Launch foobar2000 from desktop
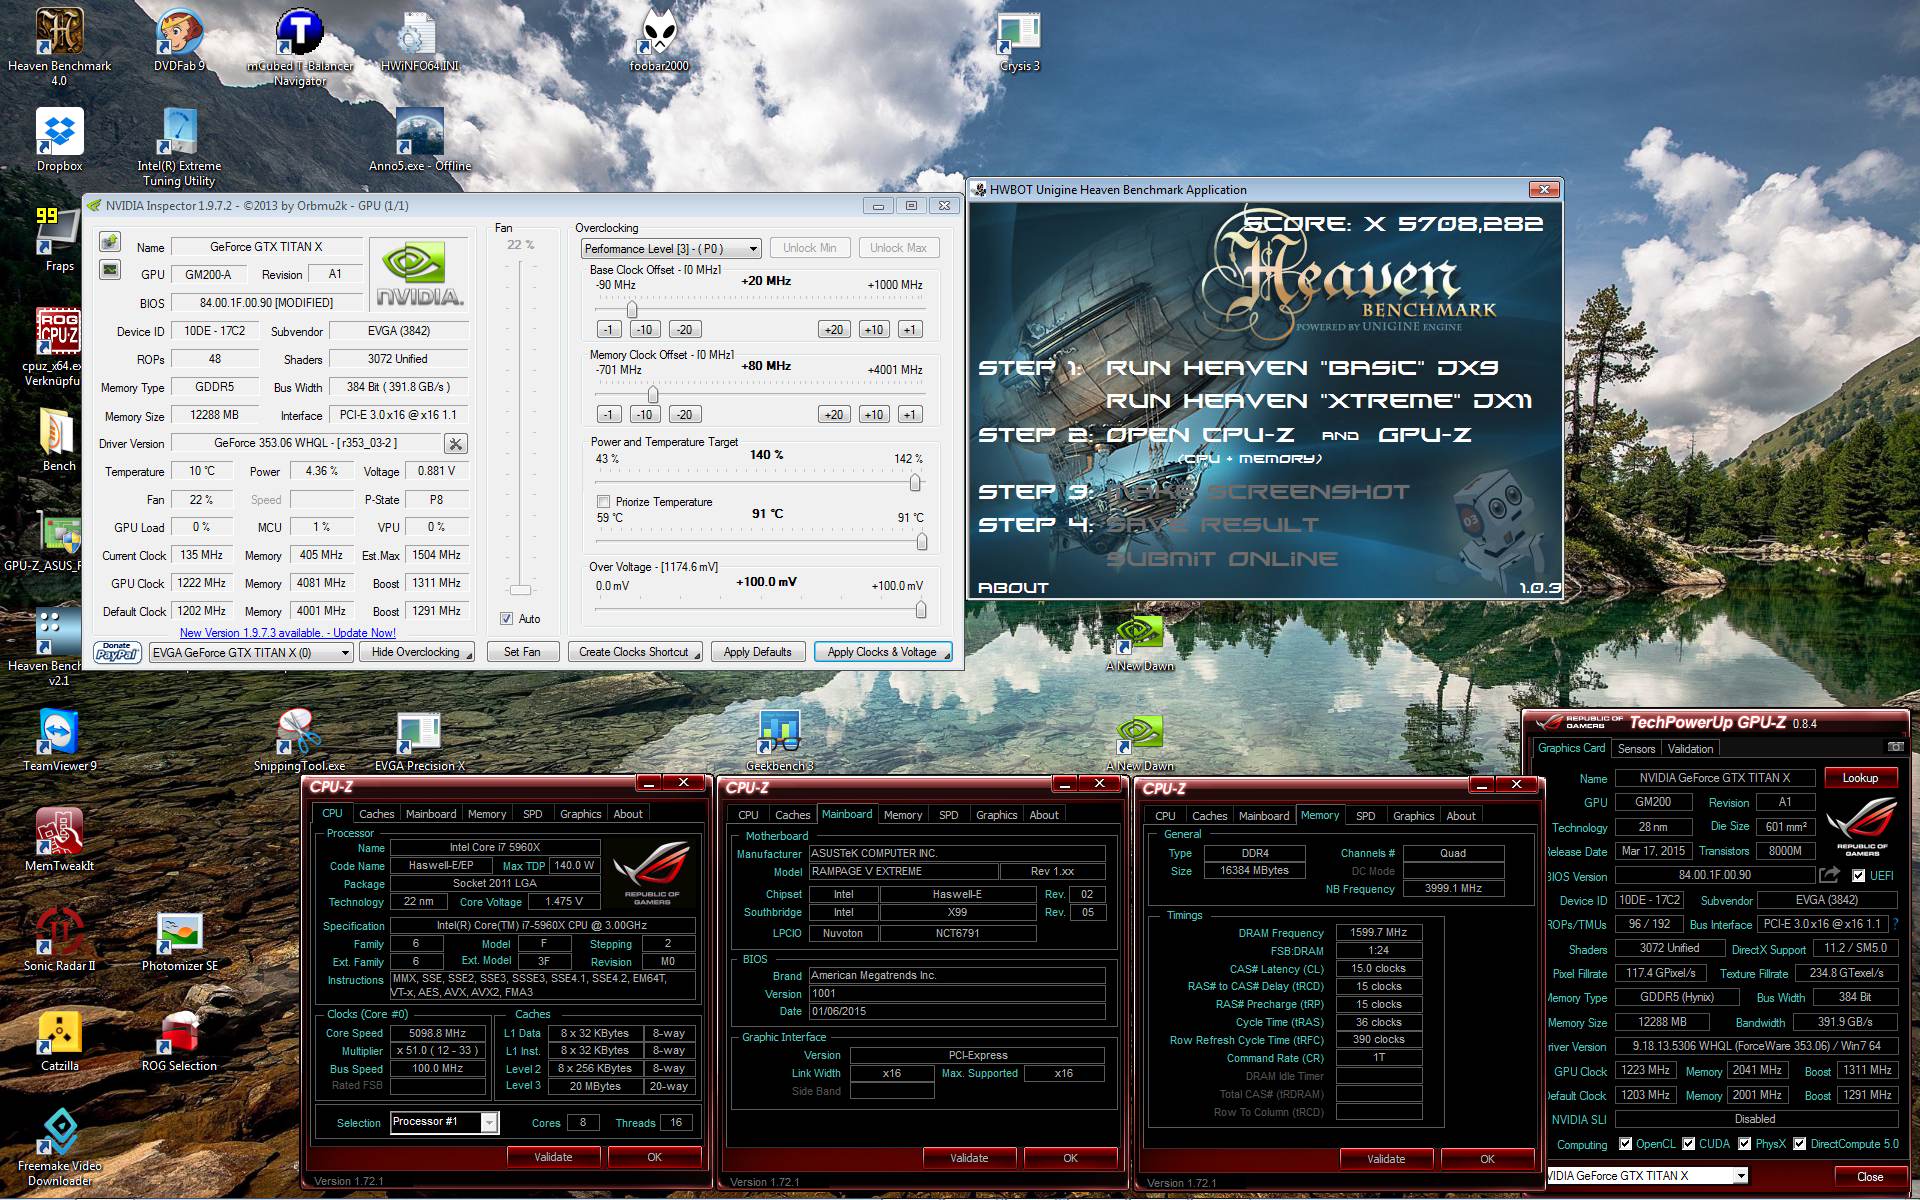1920x1200 pixels. [x=659, y=40]
